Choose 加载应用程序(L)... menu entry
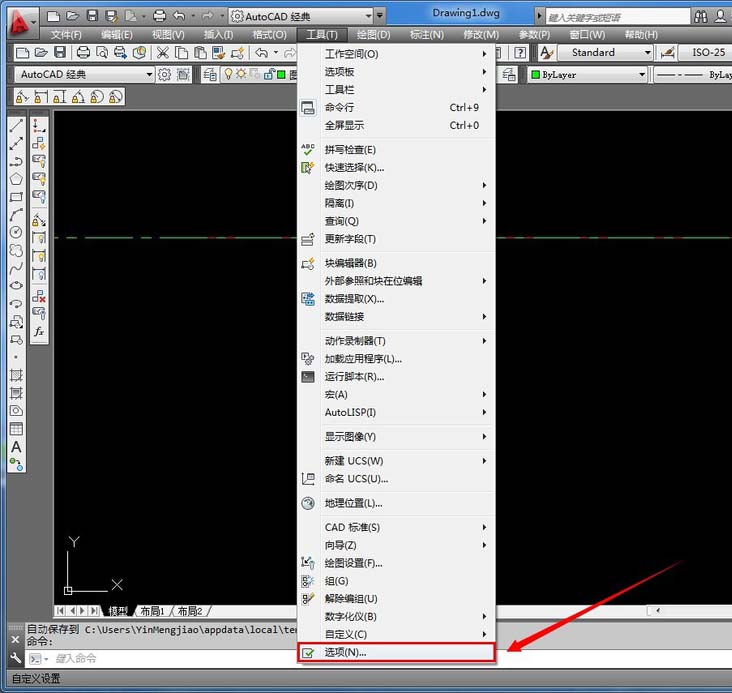This screenshot has width=732, height=693. pyautogui.click(x=396, y=359)
